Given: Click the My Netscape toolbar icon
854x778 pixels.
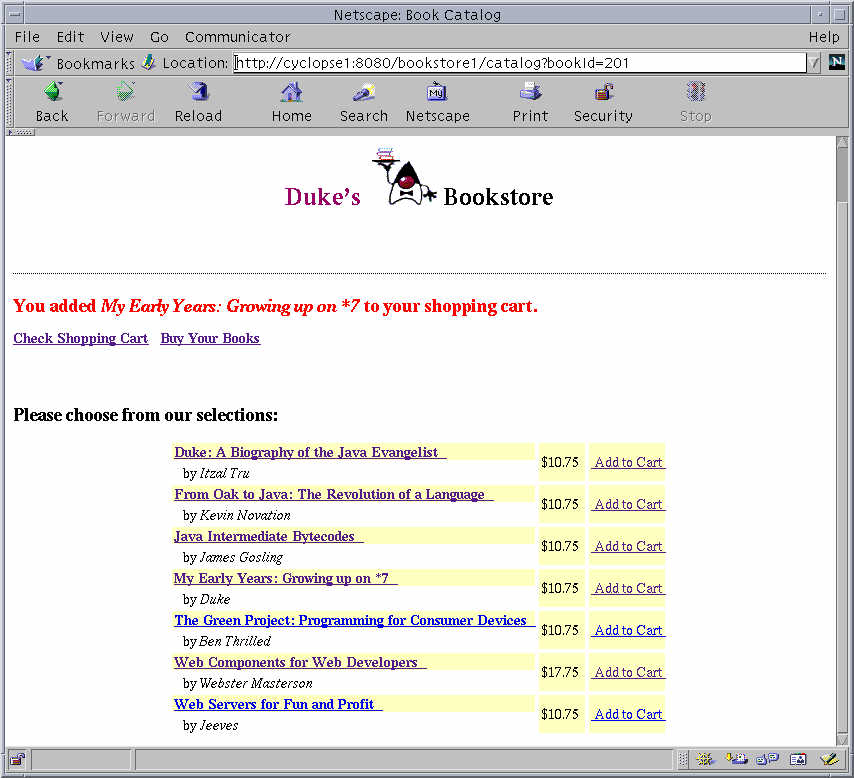Looking at the screenshot, I should (x=437, y=102).
